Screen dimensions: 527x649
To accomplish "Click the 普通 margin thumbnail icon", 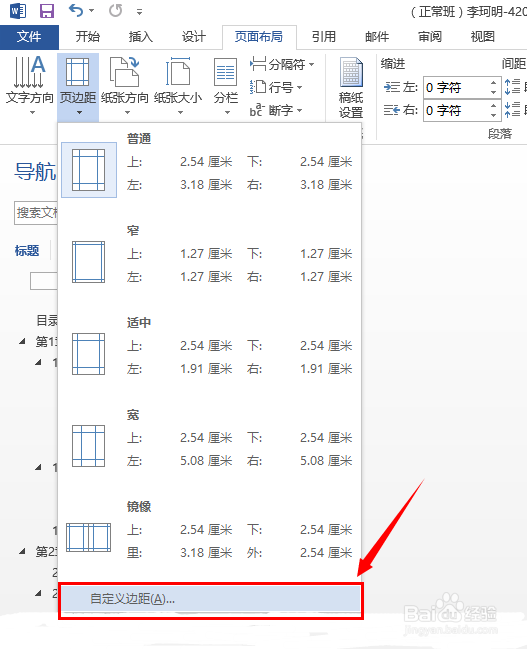I will pos(89,170).
